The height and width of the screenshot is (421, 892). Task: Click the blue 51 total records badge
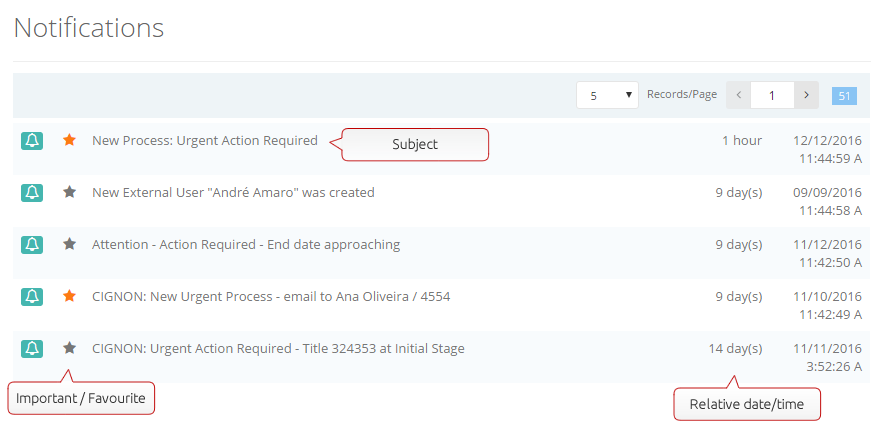(844, 96)
